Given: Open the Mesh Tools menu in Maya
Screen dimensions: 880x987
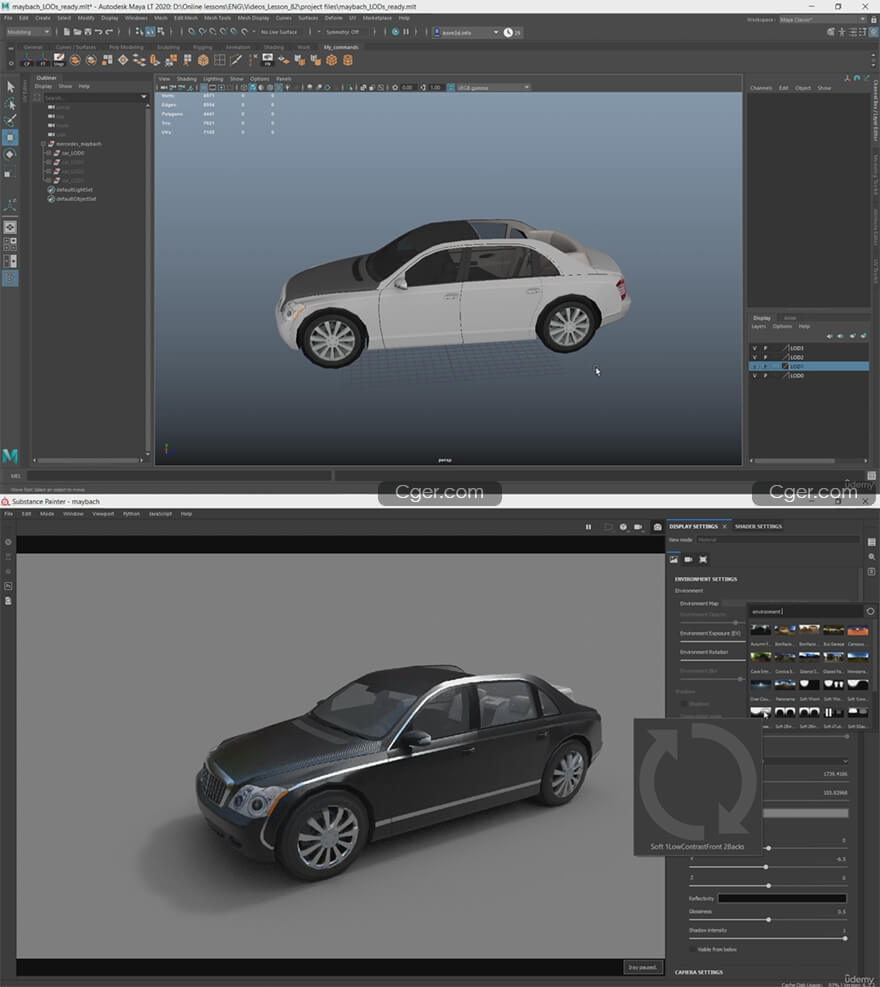Looking at the screenshot, I should click(x=217, y=18).
